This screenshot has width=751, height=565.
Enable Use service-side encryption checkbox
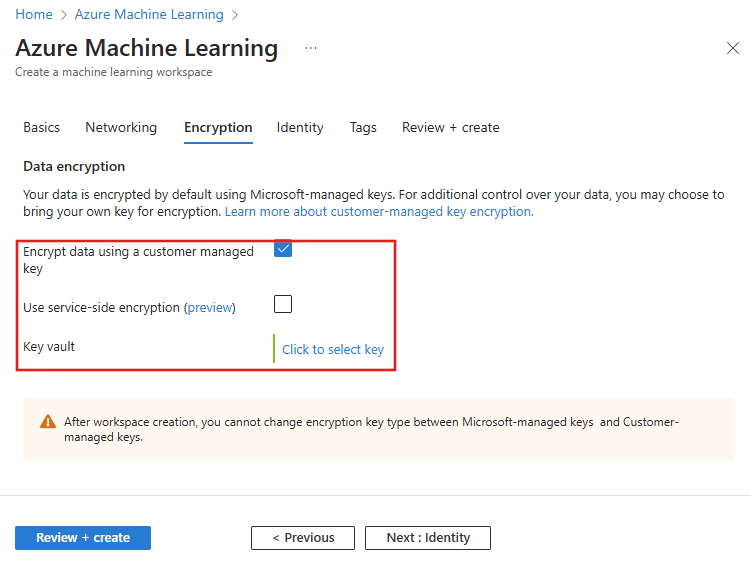click(283, 304)
